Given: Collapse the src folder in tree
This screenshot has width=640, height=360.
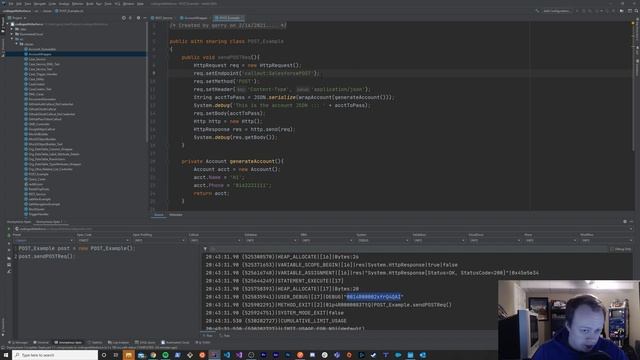Looking at the screenshot, I should 12,39.
